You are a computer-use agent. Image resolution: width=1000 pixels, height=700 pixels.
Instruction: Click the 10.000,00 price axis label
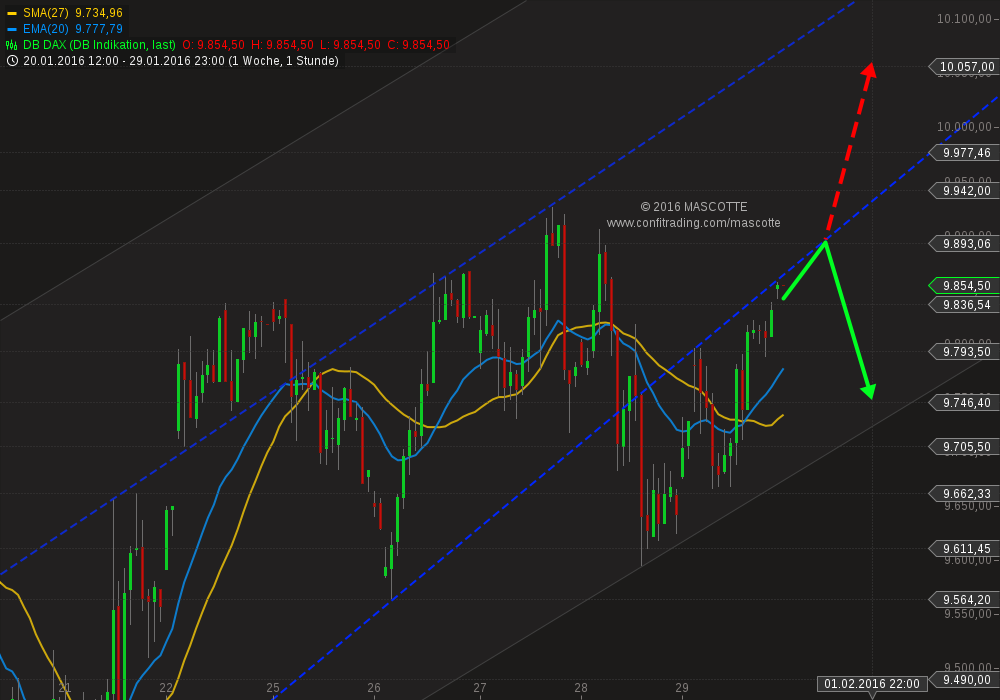964,127
